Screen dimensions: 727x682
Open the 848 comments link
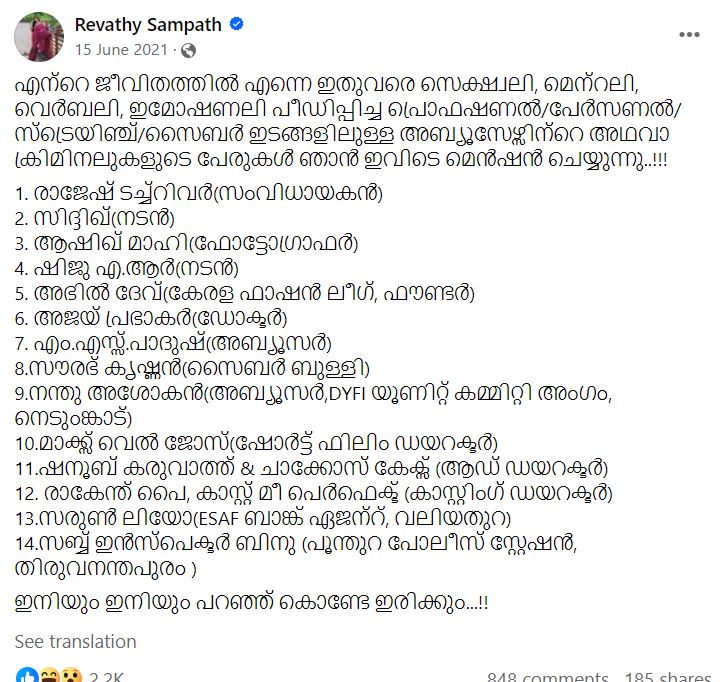[544, 677]
